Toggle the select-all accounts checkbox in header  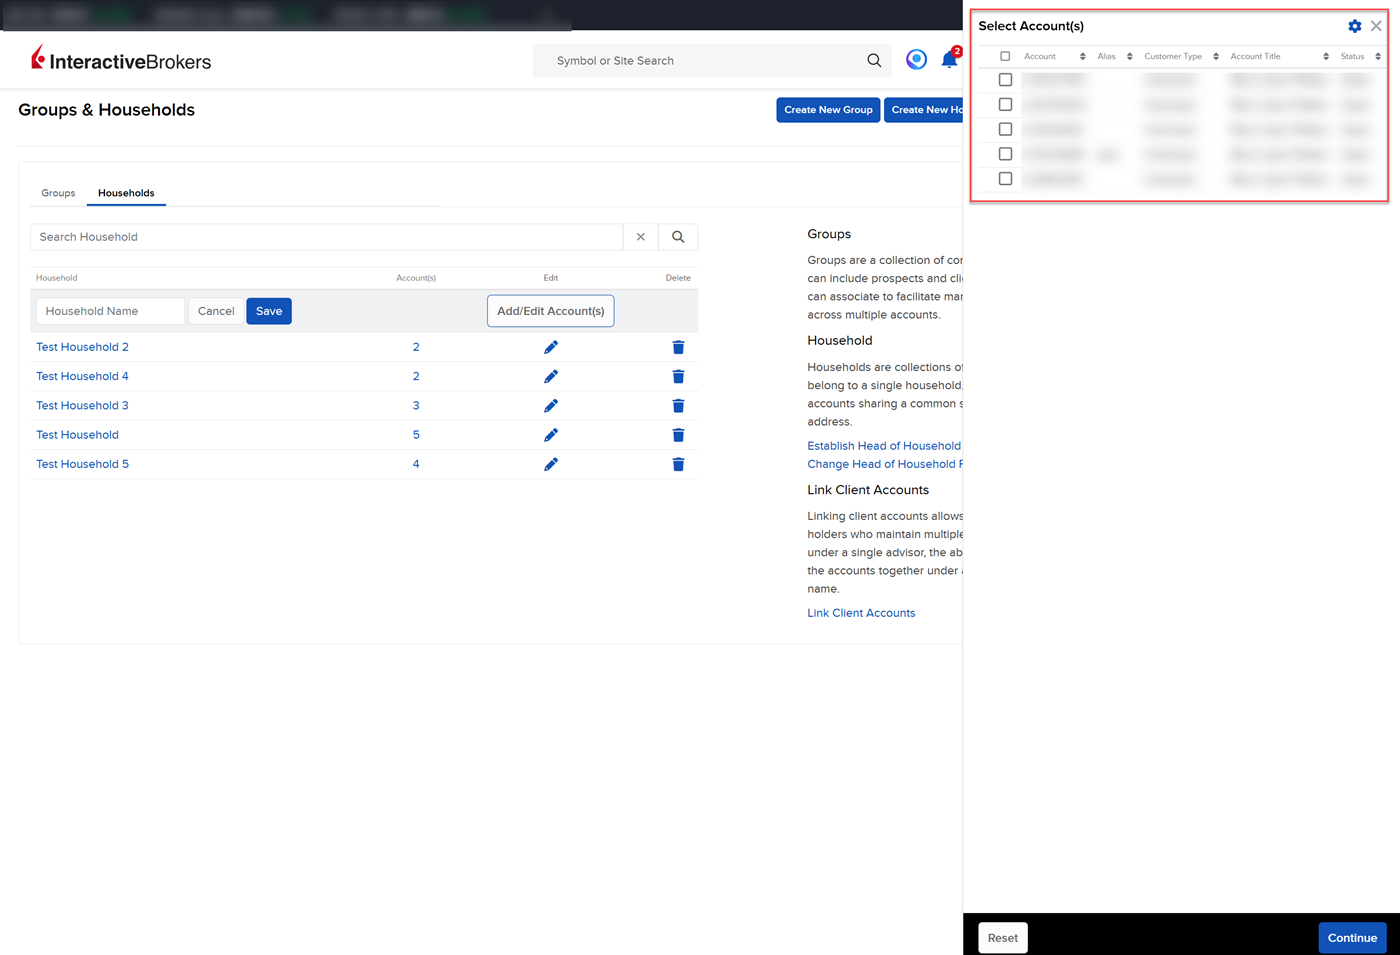1005,56
